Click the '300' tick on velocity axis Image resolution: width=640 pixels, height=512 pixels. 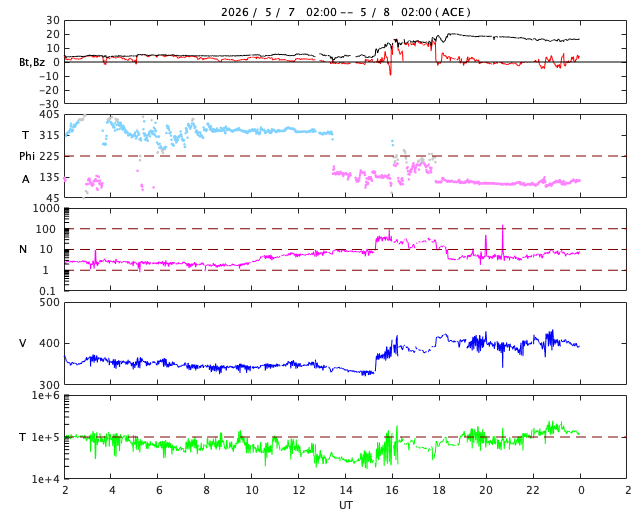tap(49, 385)
